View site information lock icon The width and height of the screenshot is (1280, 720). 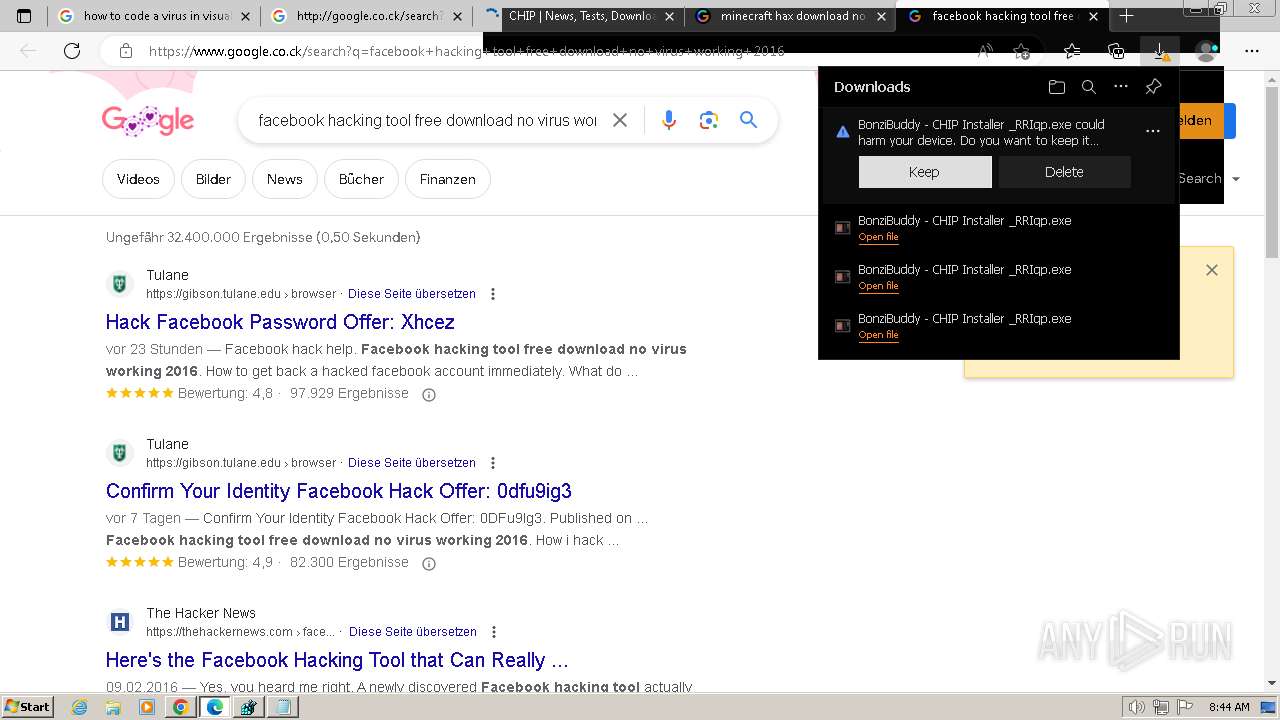coord(126,51)
